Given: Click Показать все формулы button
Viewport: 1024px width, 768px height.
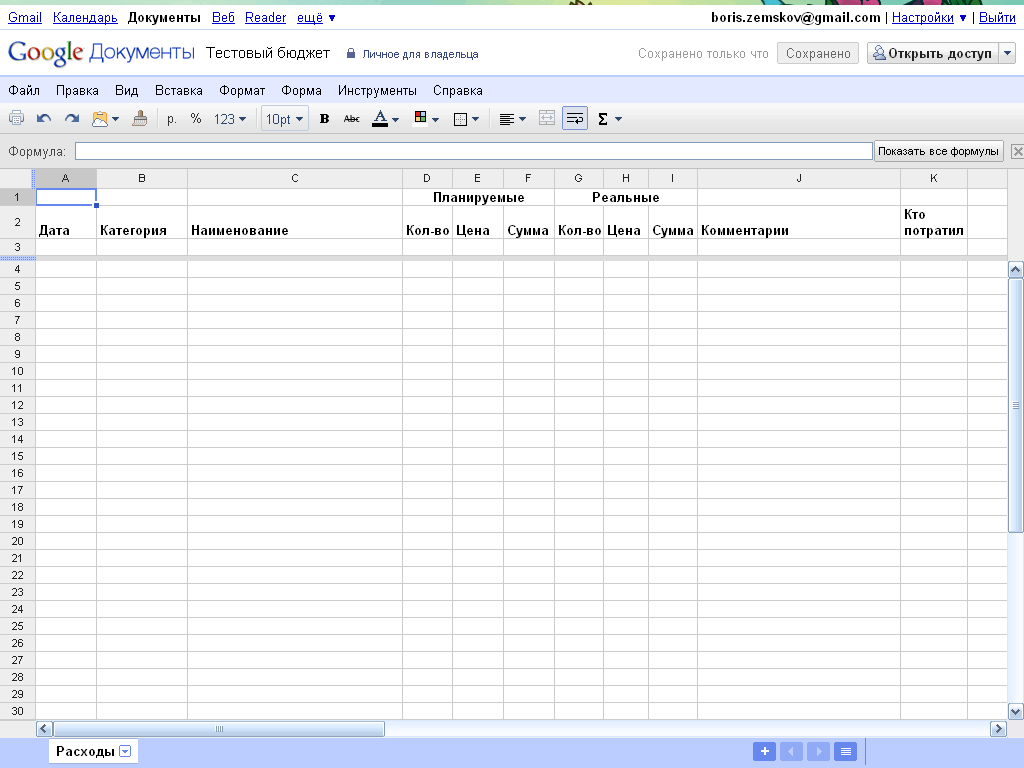Looking at the screenshot, I should [x=938, y=151].
